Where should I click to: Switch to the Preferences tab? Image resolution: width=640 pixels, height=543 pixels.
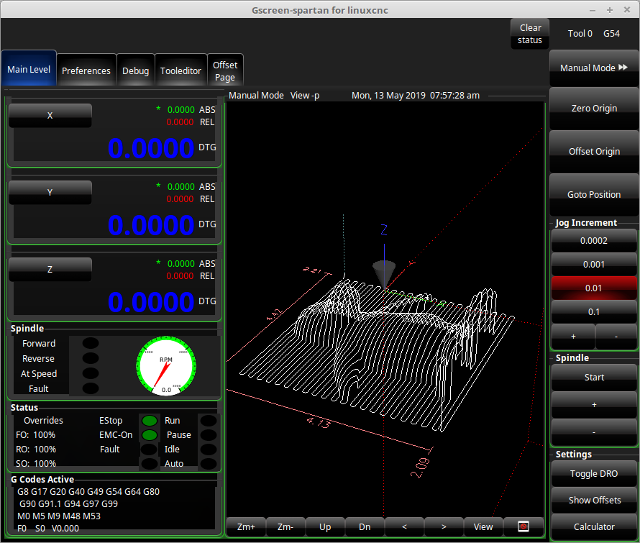point(86,71)
